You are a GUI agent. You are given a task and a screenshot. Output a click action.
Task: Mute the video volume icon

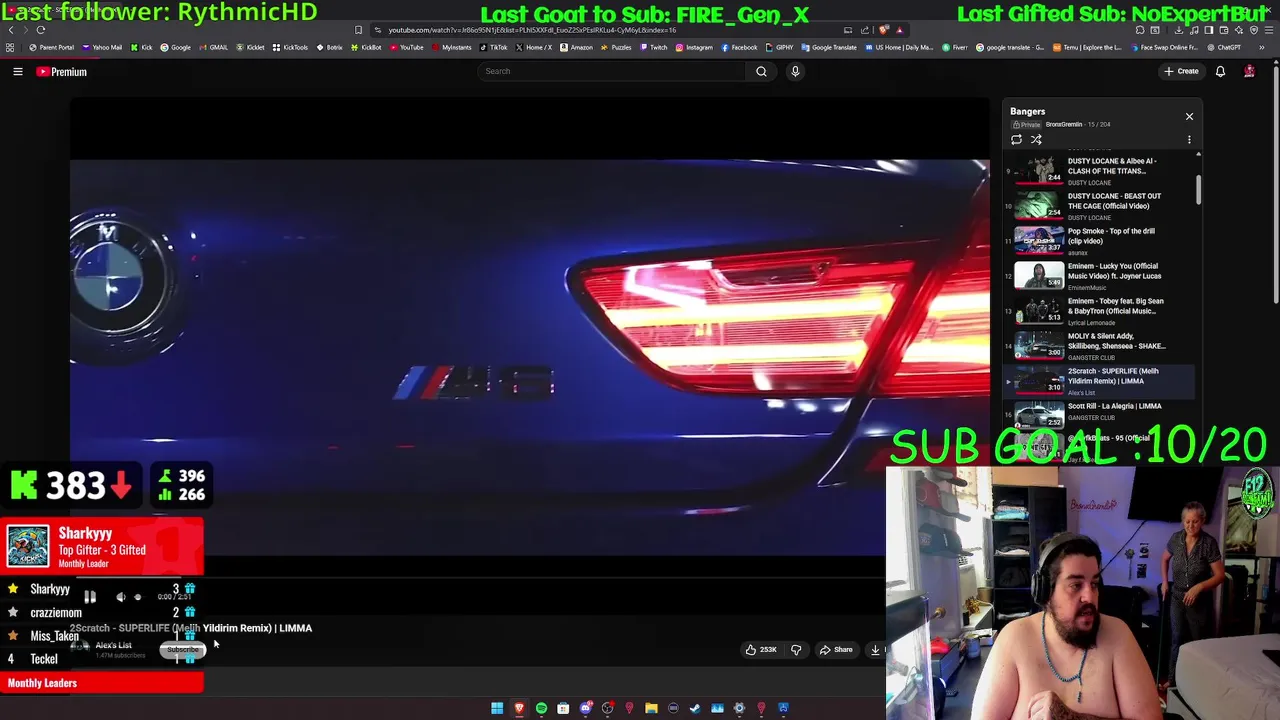pyautogui.click(x=121, y=597)
